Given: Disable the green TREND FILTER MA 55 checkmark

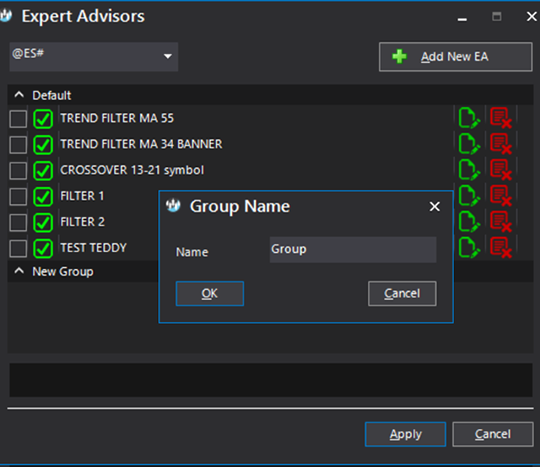Looking at the screenshot, I should coord(43,119).
